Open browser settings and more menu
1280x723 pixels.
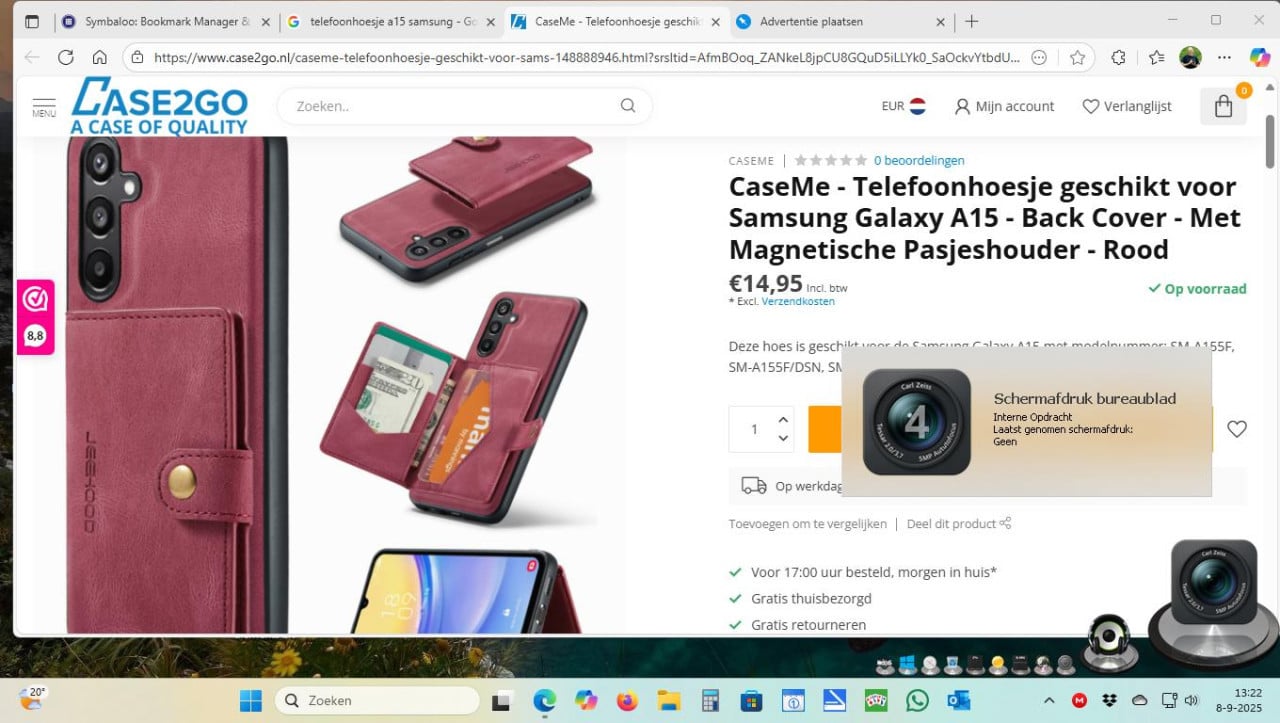coord(1224,58)
